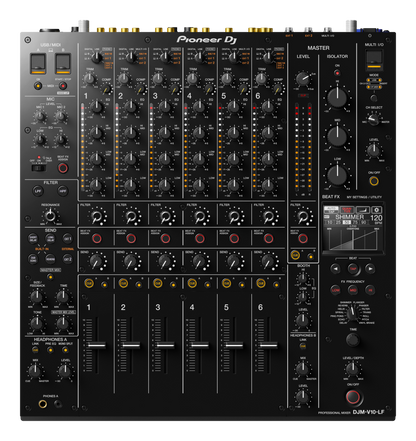Toggle the MULTI I/O ON/OFF button
Image resolution: width=416 pixels, height=441 pixels.
pyautogui.click(x=374, y=181)
